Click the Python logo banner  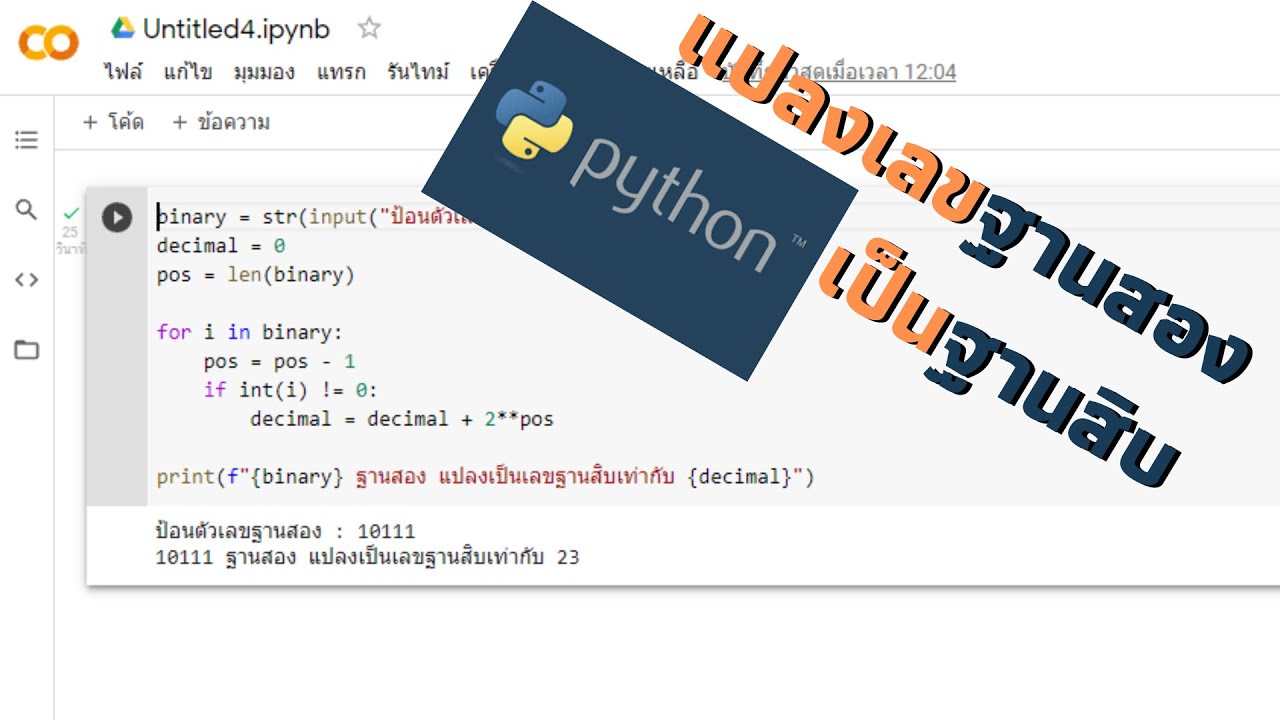[640, 190]
